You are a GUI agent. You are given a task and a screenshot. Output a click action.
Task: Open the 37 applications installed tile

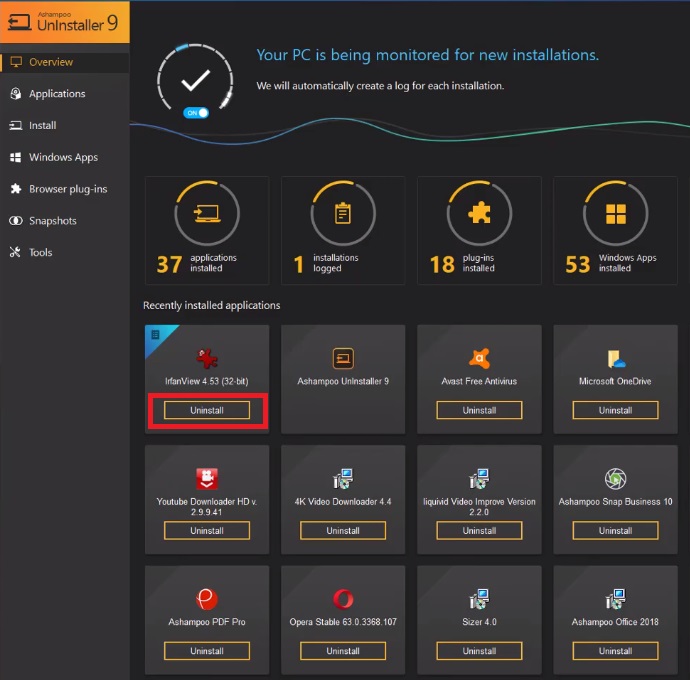coord(207,229)
